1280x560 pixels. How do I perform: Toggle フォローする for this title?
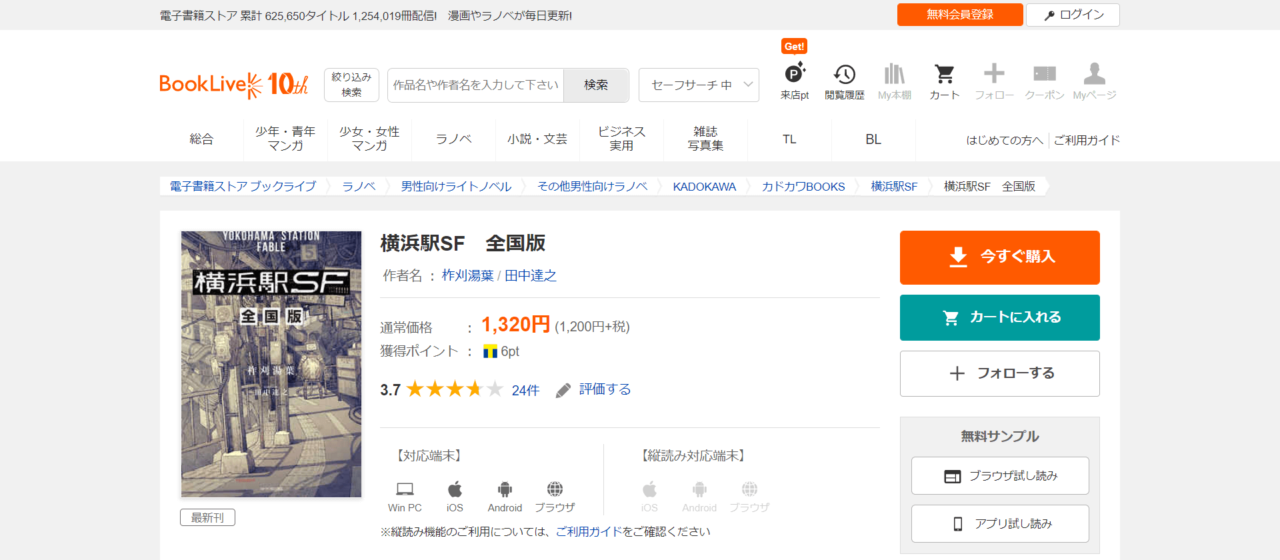pos(999,373)
